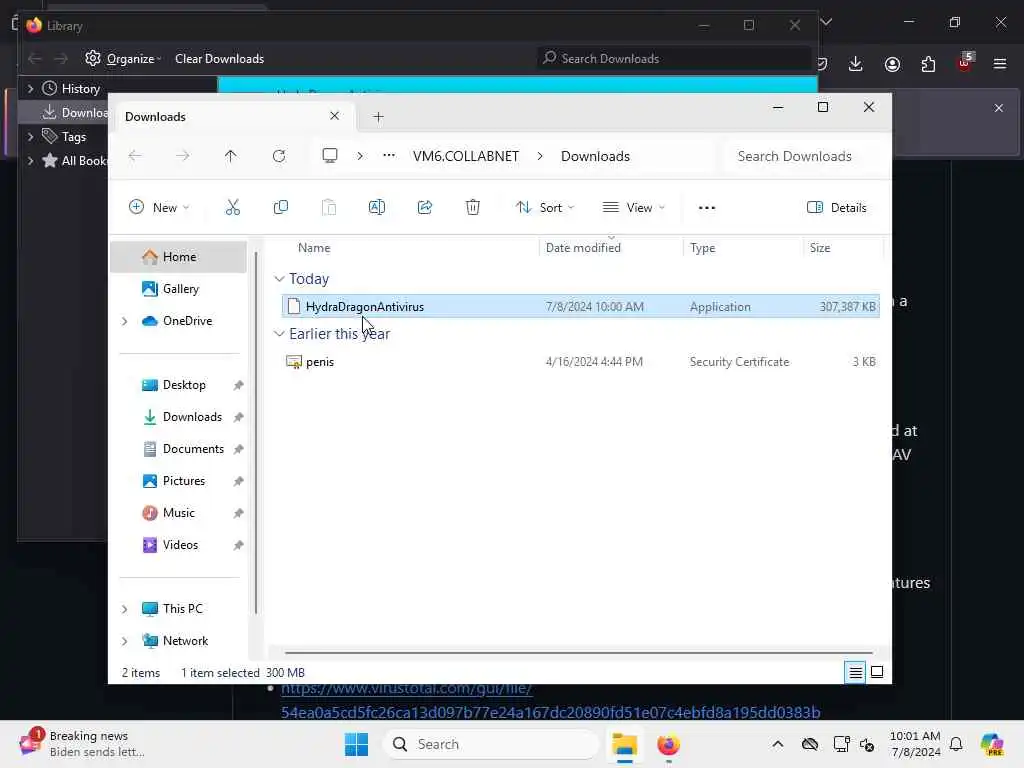Open Firefox account icon in browser toolbar
This screenshot has height=768, width=1024.
892,64
